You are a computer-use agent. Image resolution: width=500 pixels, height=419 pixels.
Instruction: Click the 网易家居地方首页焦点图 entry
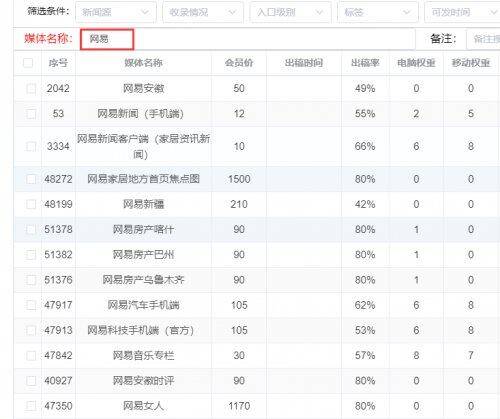[x=143, y=179]
